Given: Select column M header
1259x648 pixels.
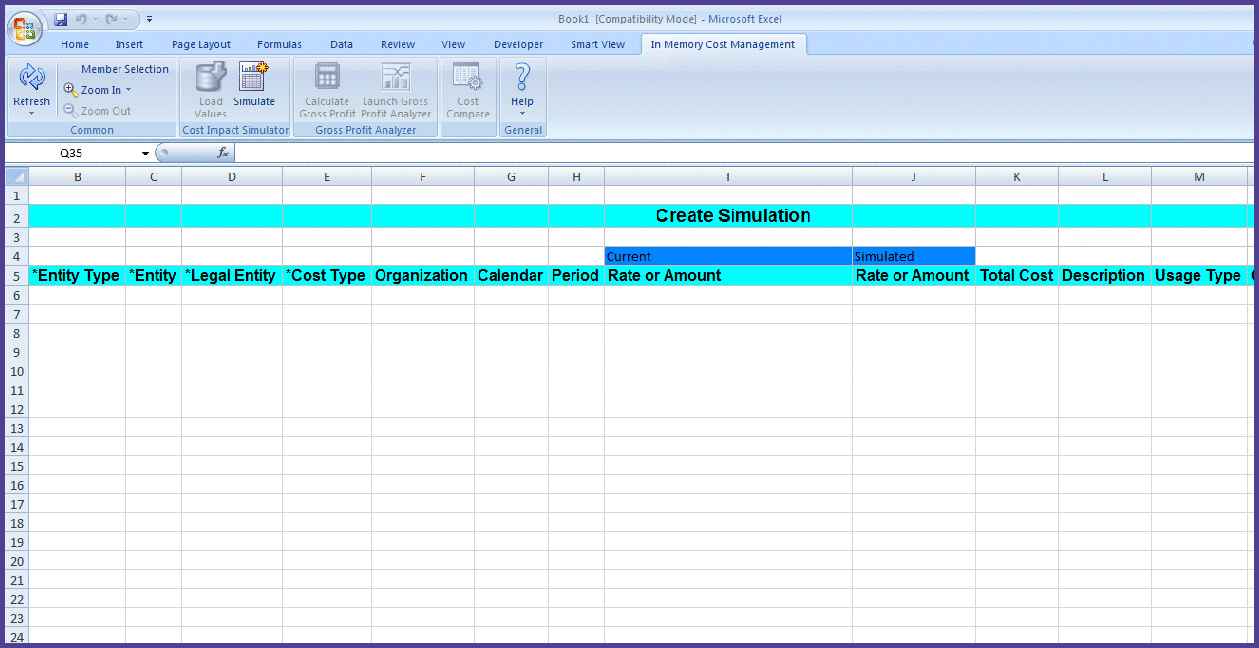Looking at the screenshot, I should [1199, 177].
